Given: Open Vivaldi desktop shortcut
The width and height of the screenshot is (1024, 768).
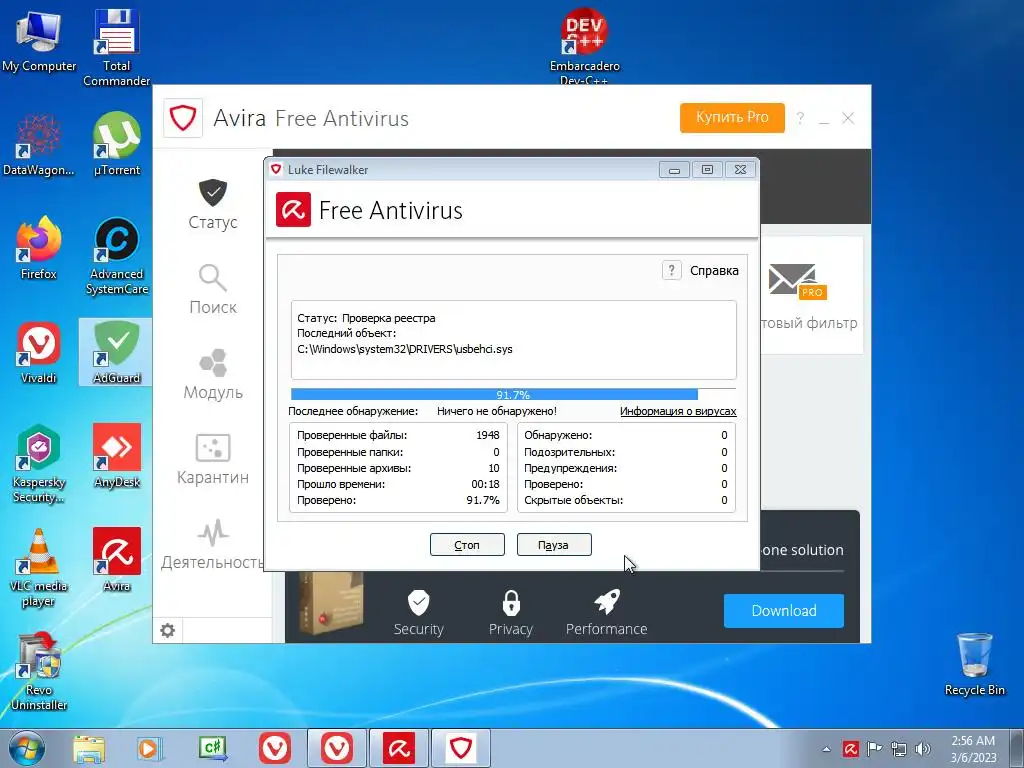Looking at the screenshot, I should (x=39, y=352).
